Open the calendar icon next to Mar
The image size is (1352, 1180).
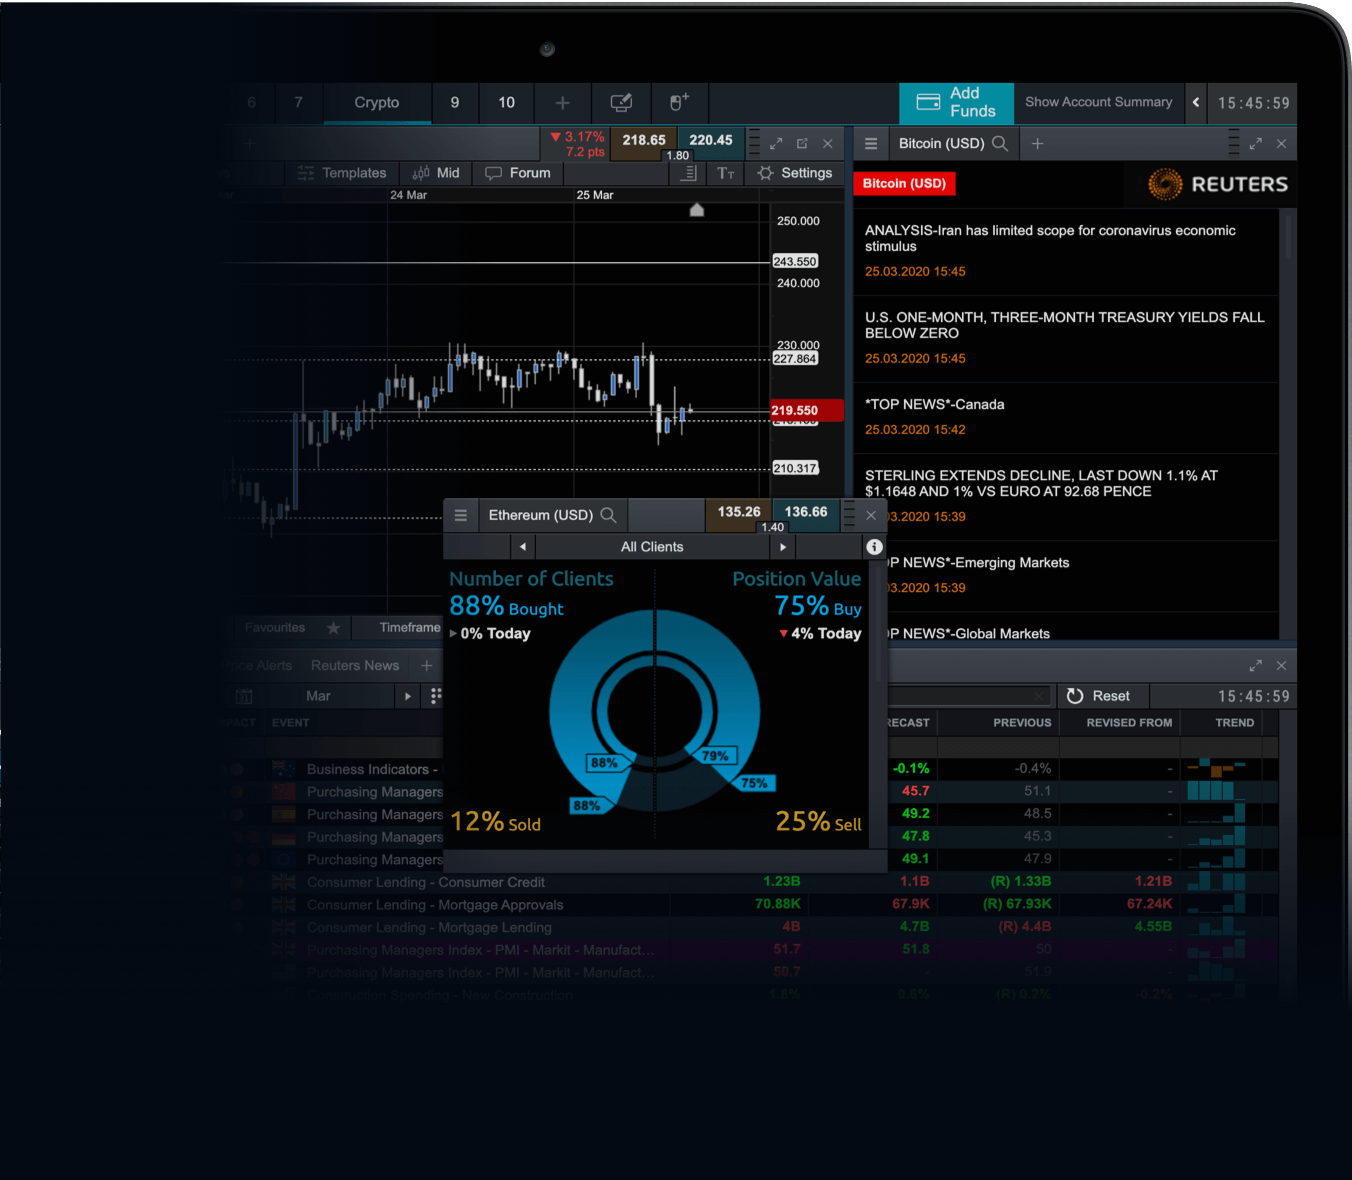tap(245, 695)
